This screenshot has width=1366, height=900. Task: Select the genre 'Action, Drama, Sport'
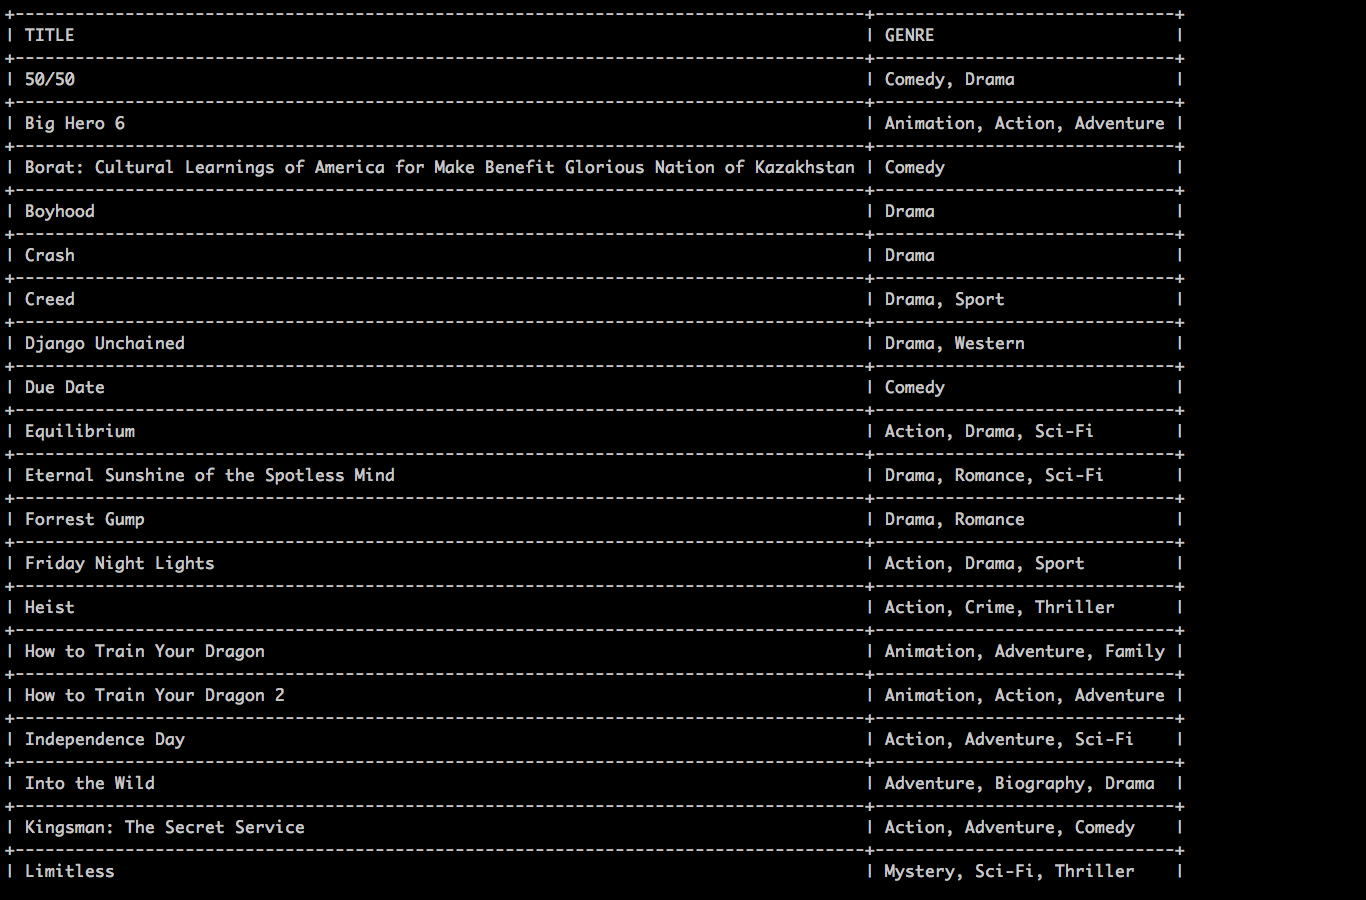(984, 563)
